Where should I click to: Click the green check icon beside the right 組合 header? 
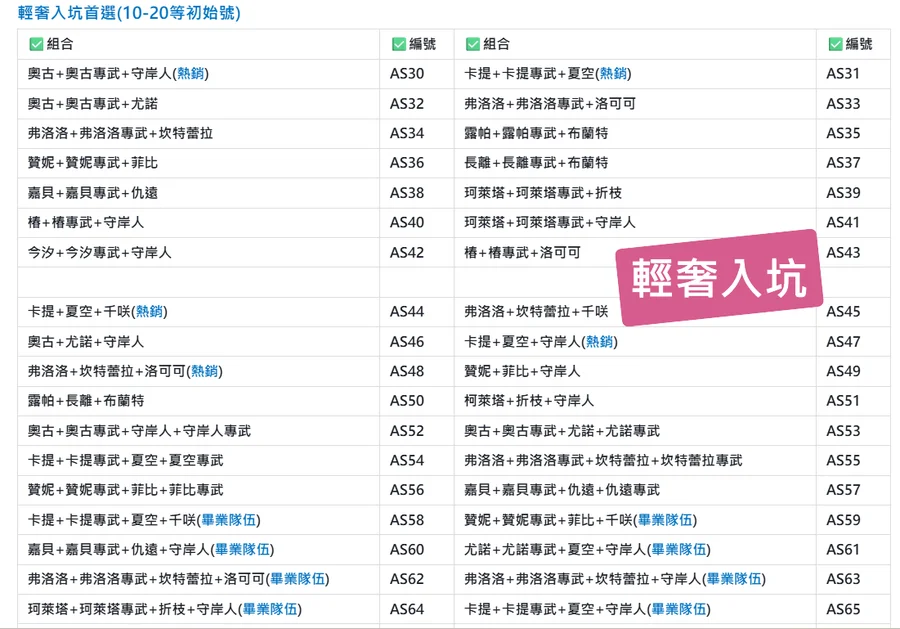[x=472, y=44]
